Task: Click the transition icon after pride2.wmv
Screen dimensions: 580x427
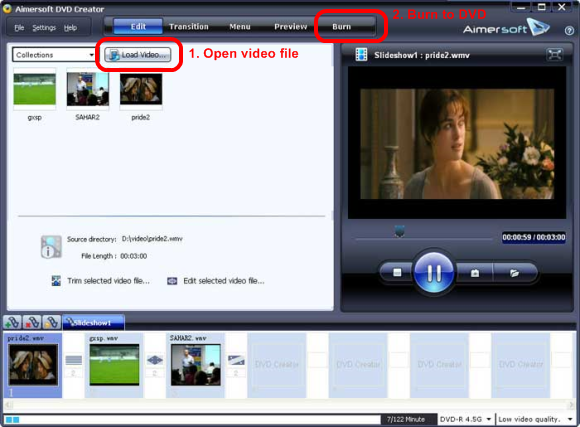Action: [x=74, y=360]
